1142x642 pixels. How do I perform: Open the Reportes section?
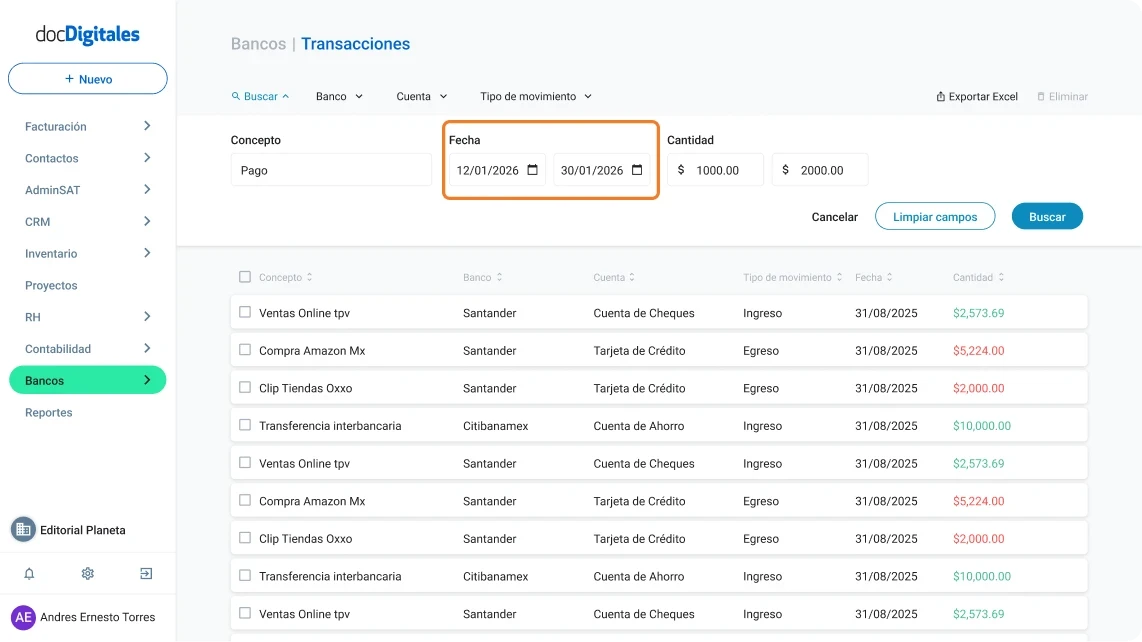click(48, 412)
